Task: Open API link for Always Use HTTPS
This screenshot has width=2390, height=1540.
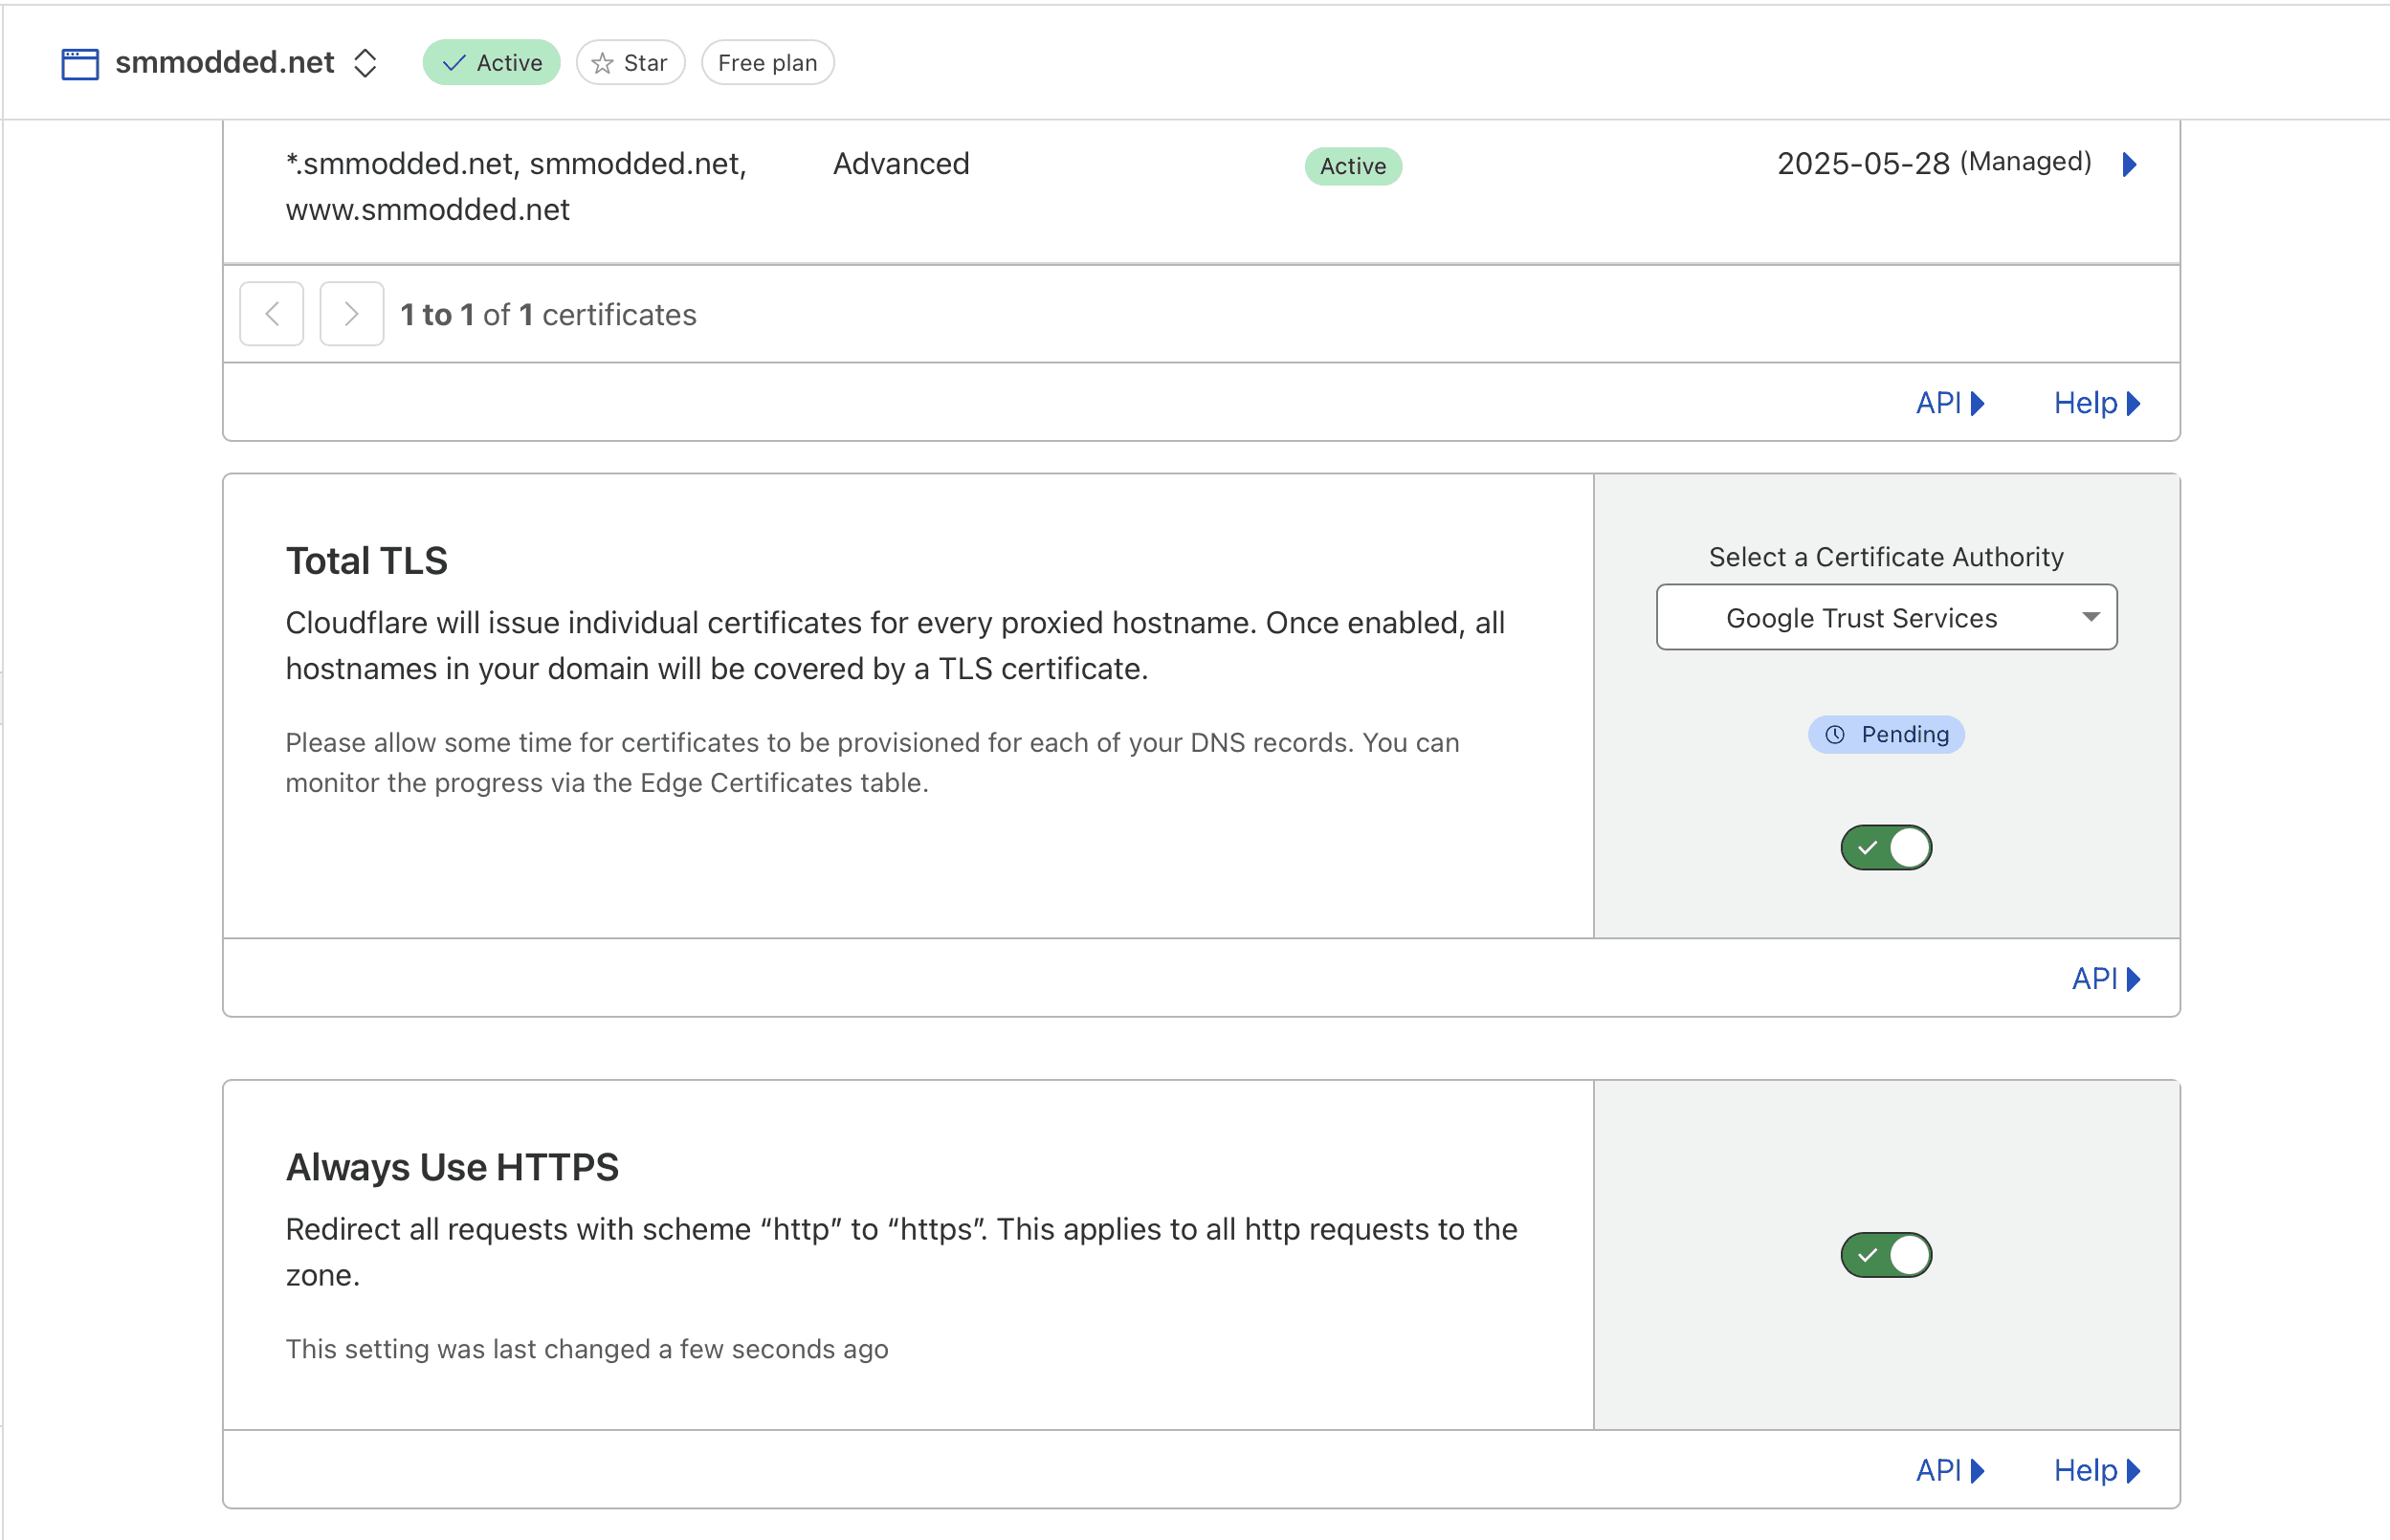Action: pyautogui.click(x=1949, y=1470)
